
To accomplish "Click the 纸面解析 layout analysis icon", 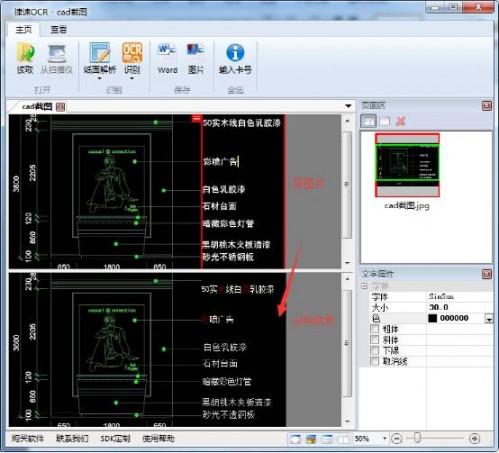I will [x=100, y=53].
